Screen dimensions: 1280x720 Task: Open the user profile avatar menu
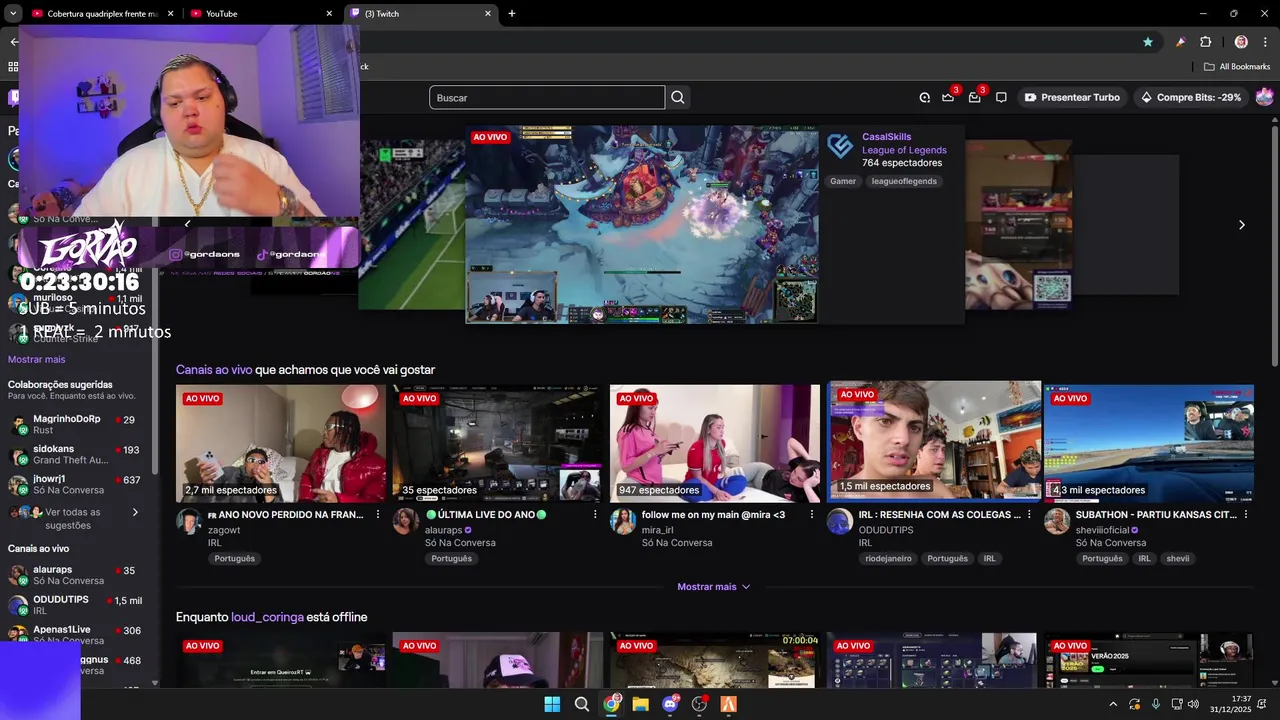pyautogui.click(x=1264, y=97)
